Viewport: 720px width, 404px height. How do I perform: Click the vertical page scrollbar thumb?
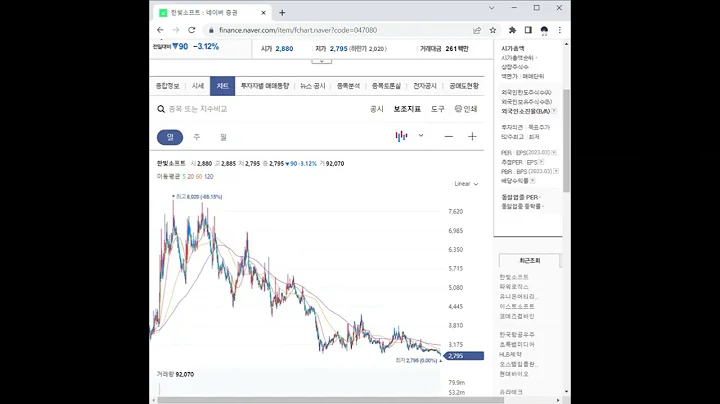566,140
